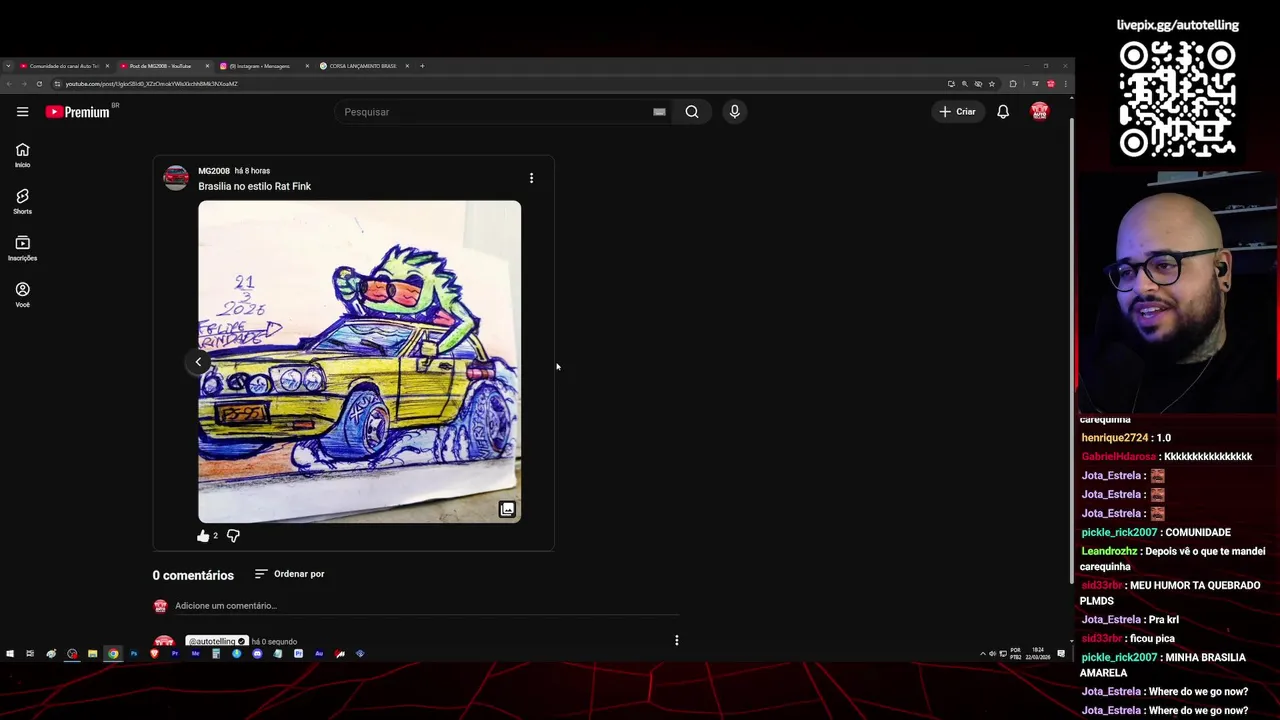Open a new browser tab
1280x720 pixels.
pyautogui.click(x=422, y=66)
